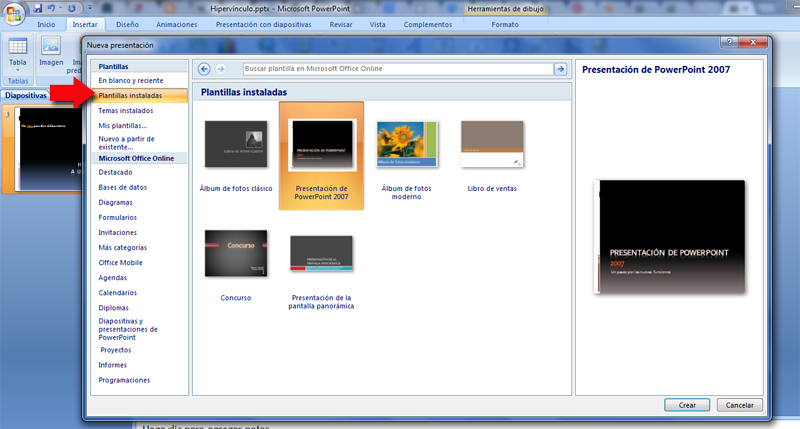Switch to the Insertar tab

85,24
